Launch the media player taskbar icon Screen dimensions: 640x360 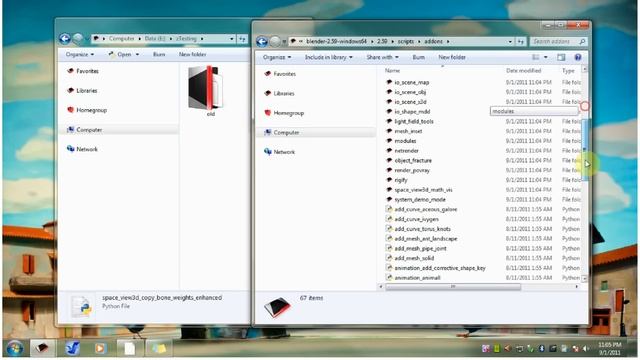click(100, 348)
